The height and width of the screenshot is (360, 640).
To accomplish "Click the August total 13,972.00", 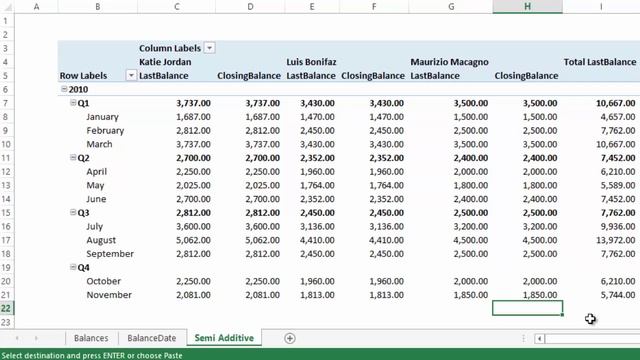I will (x=616, y=240).
